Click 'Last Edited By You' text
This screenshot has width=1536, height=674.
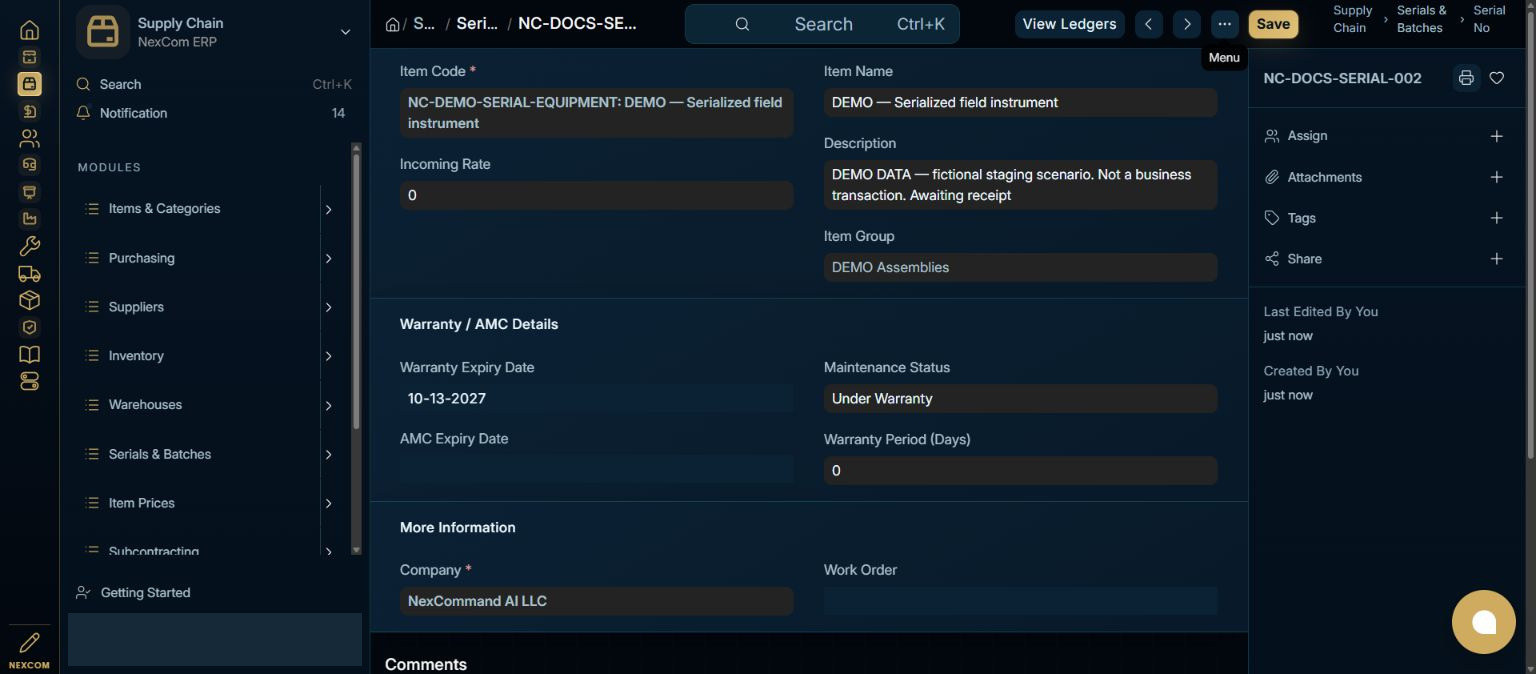click(x=1321, y=311)
